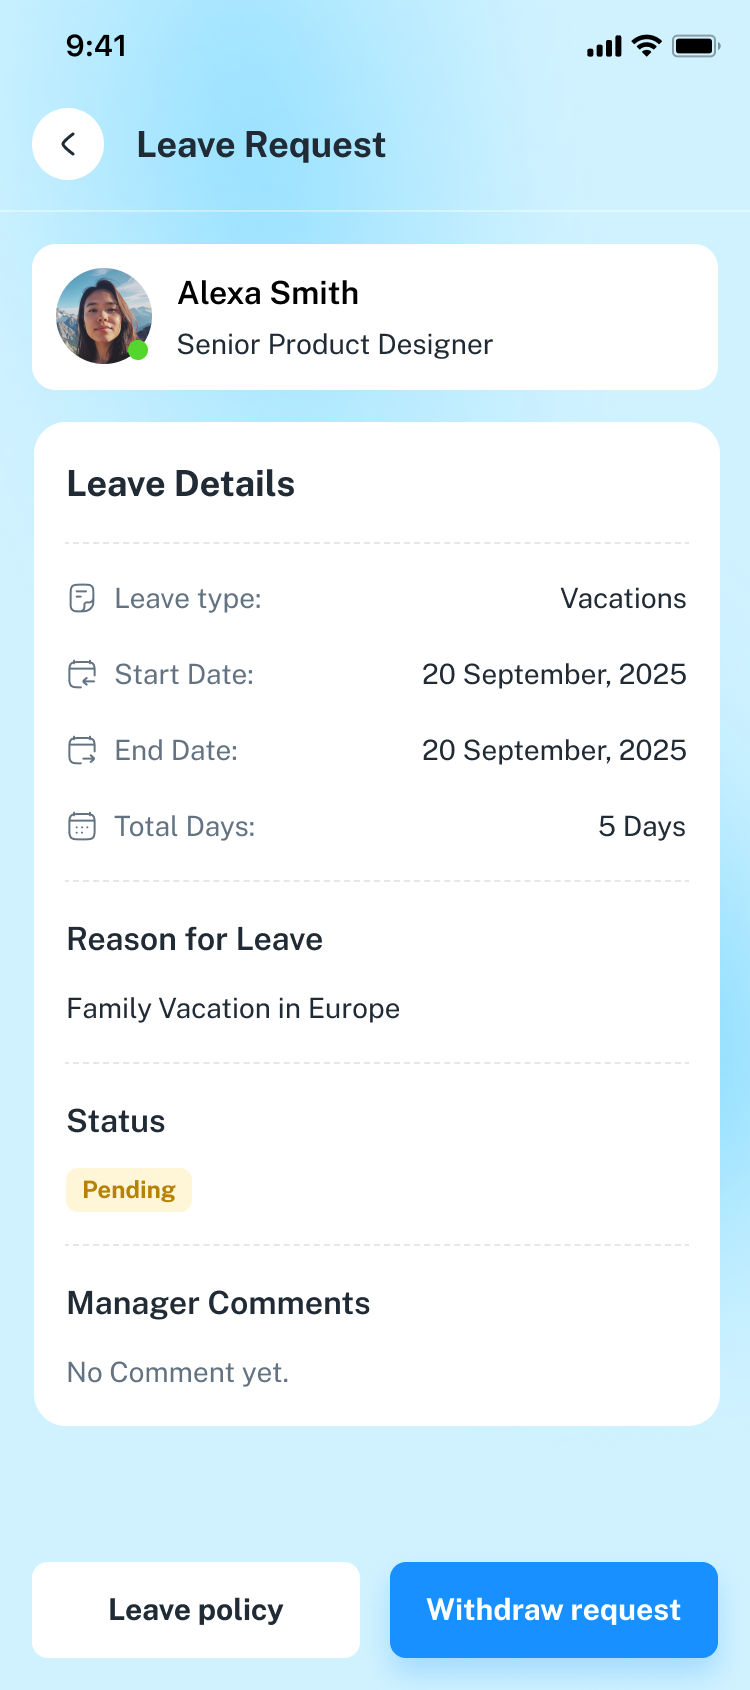Viewport: 750px width, 1690px height.
Task: Click the Pending status badge
Action: [129, 1190]
